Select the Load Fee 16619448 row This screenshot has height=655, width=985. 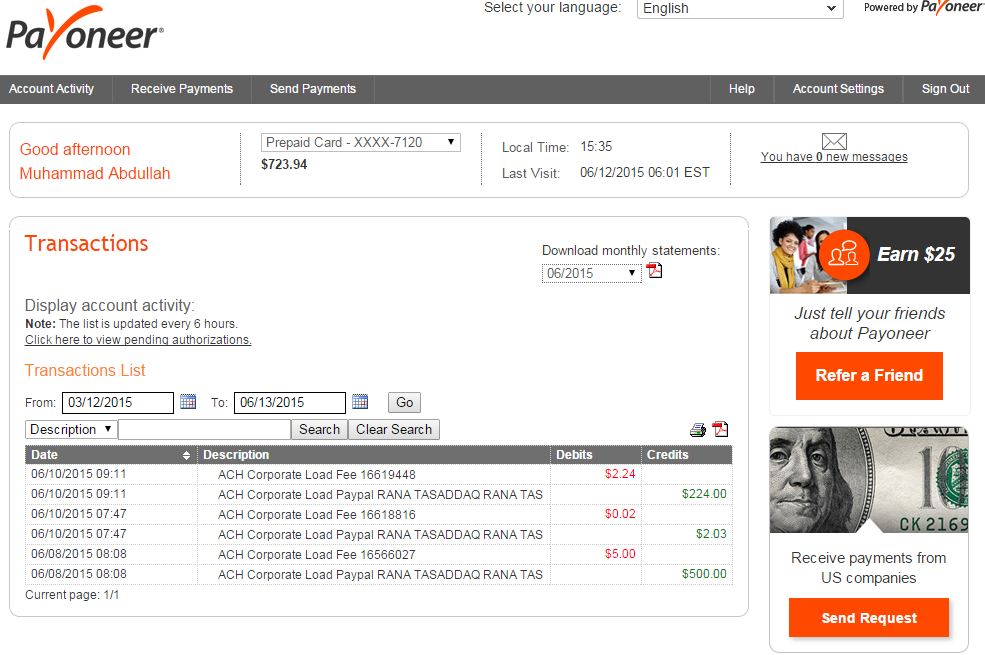pyautogui.click(x=379, y=474)
